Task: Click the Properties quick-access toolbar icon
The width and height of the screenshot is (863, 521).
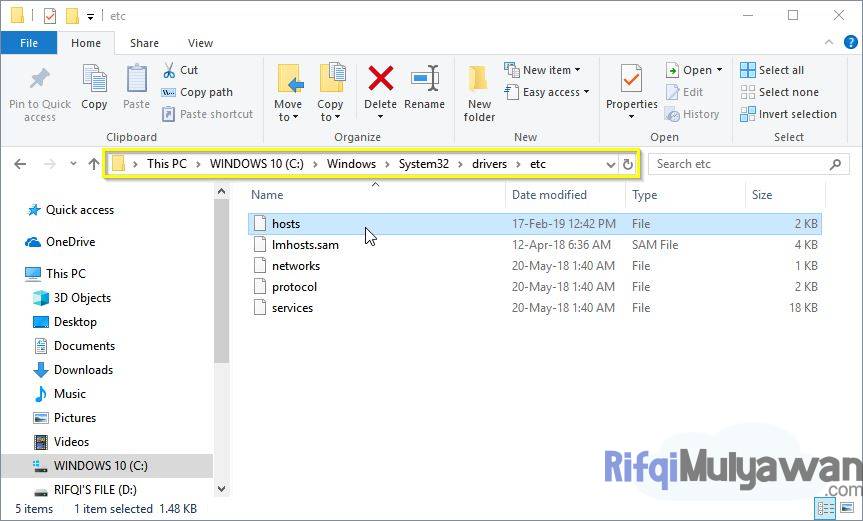Action: point(50,16)
